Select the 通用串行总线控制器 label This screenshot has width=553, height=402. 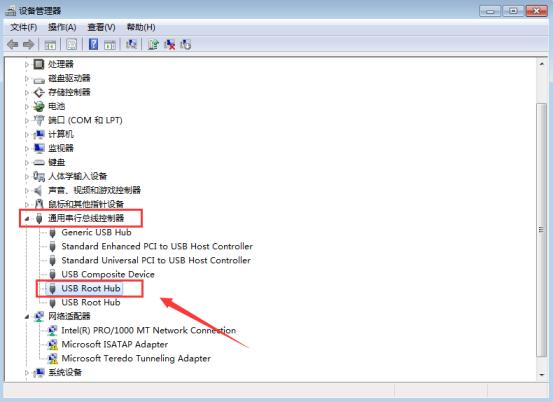coord(86,218)
